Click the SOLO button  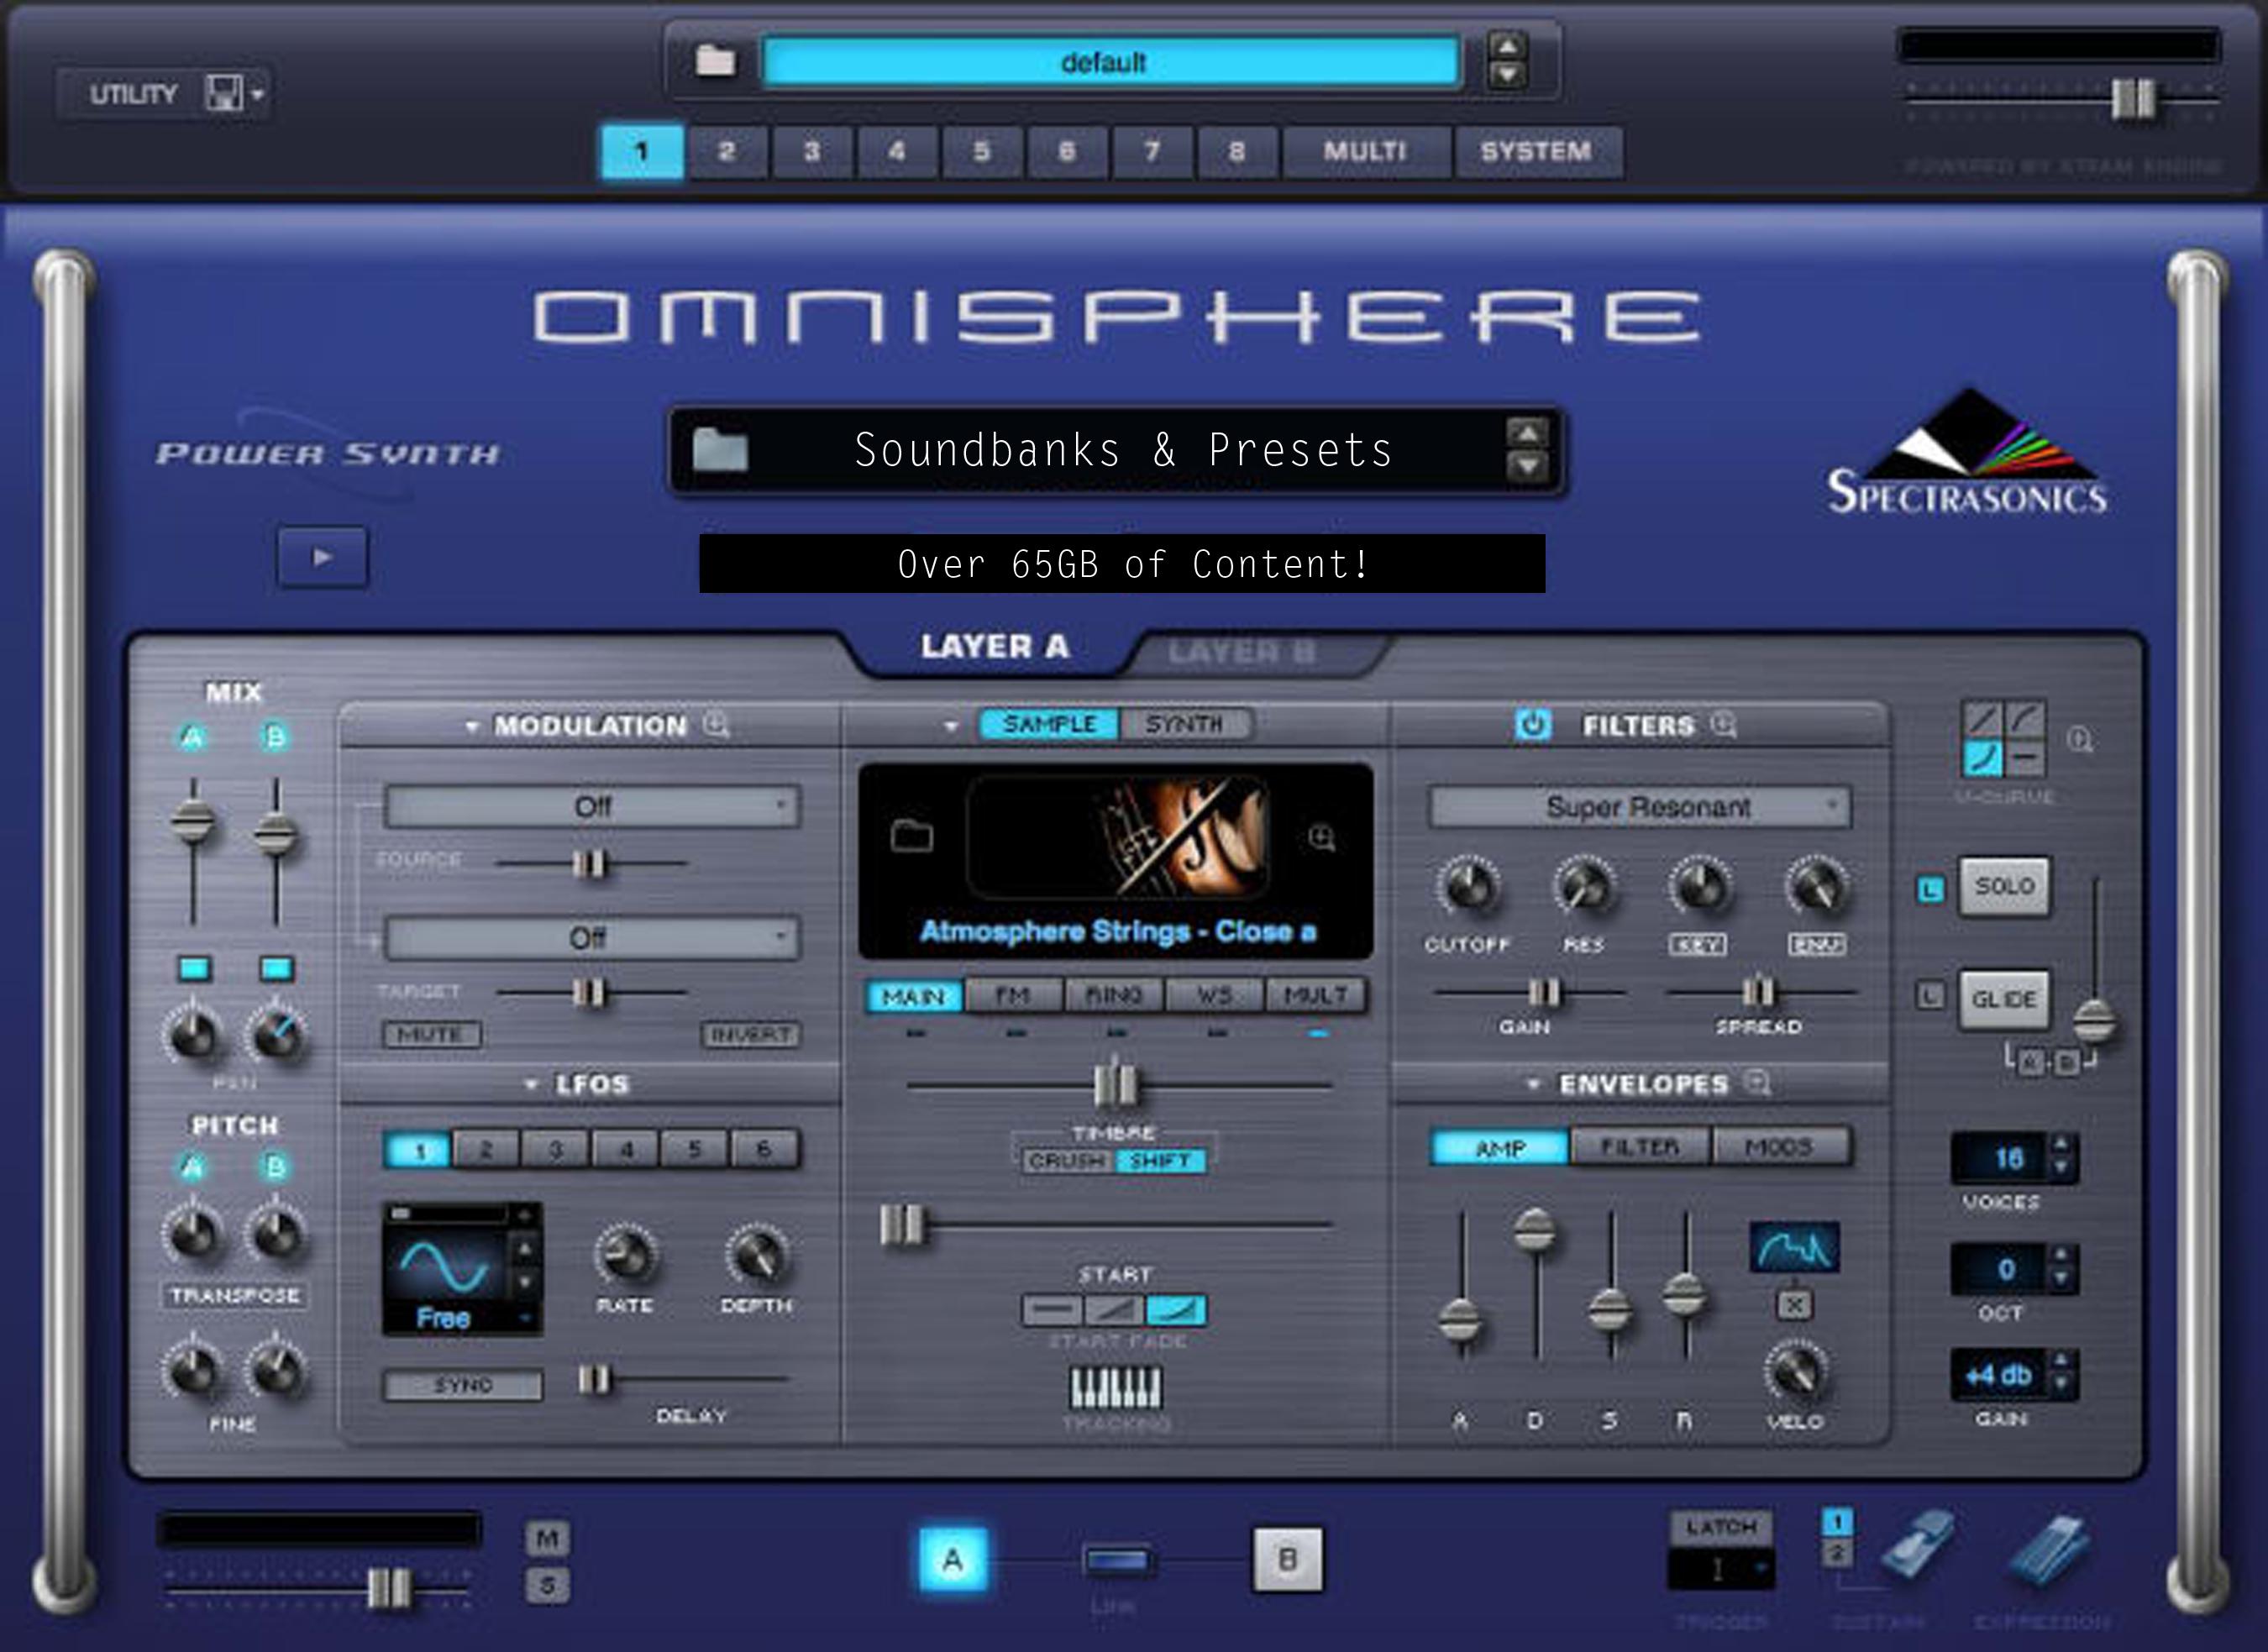coord(2004,886)
